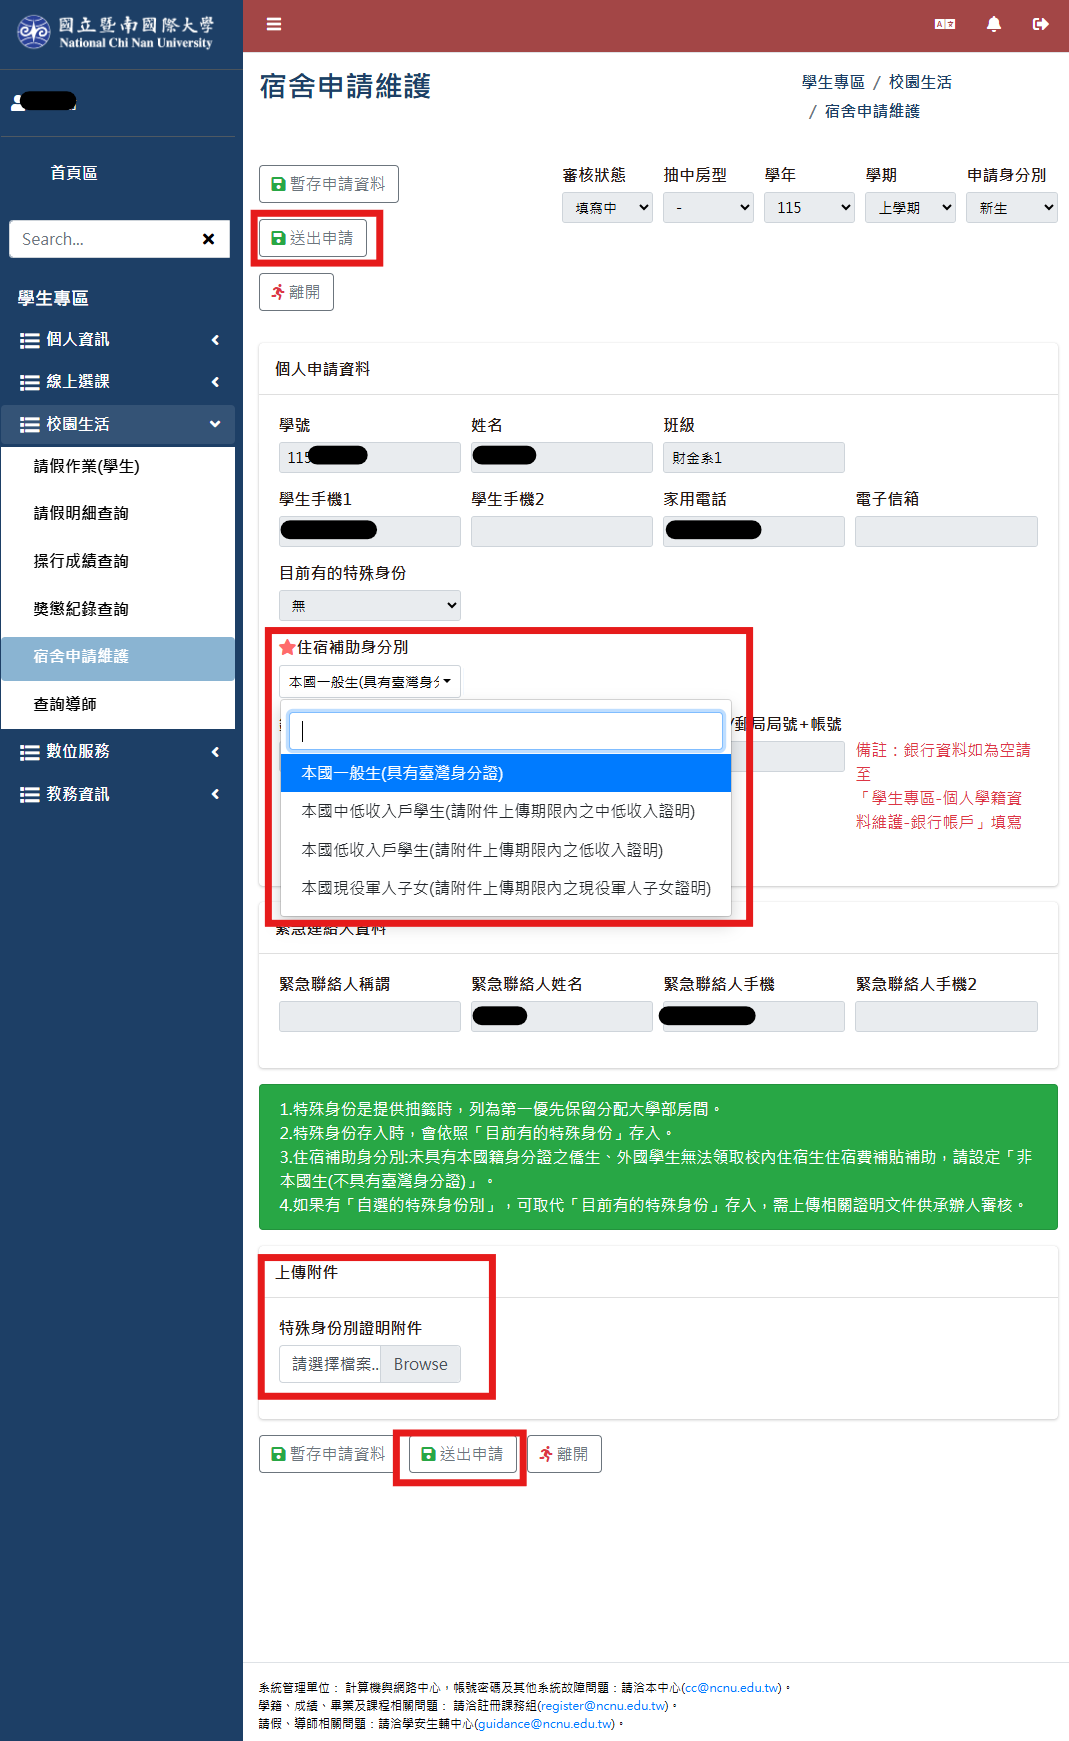This screenshot has height=1741, width=1069.
Task: Open the 審核狀態 dropdown
Action: click(x=607, y=208)
